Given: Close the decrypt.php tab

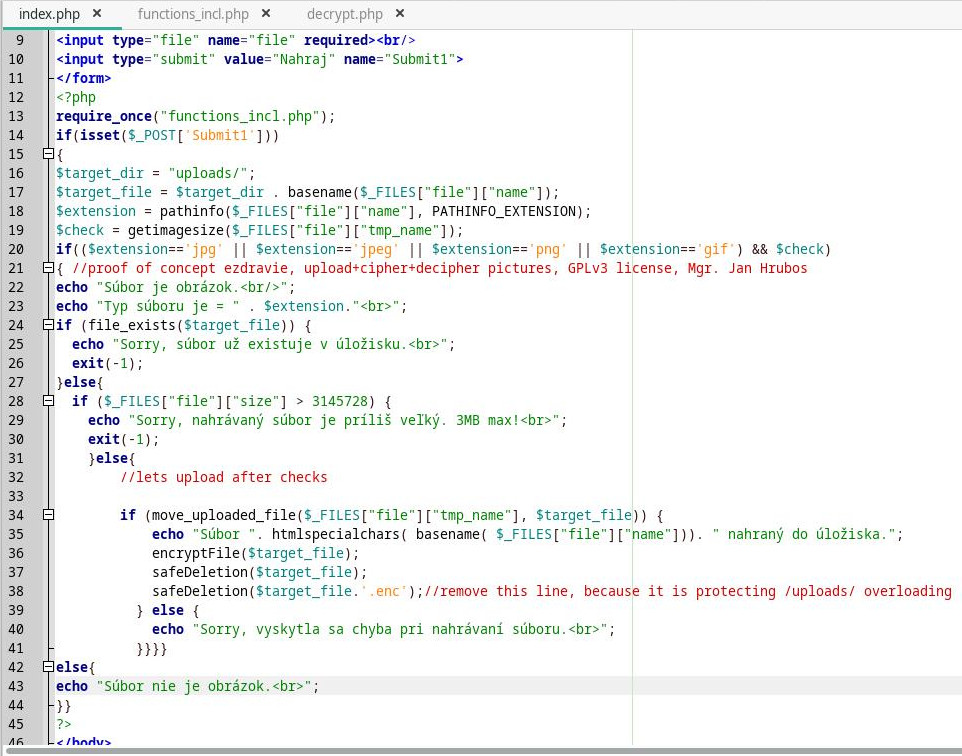Looking at the screenshot, I should coord(400,14).
